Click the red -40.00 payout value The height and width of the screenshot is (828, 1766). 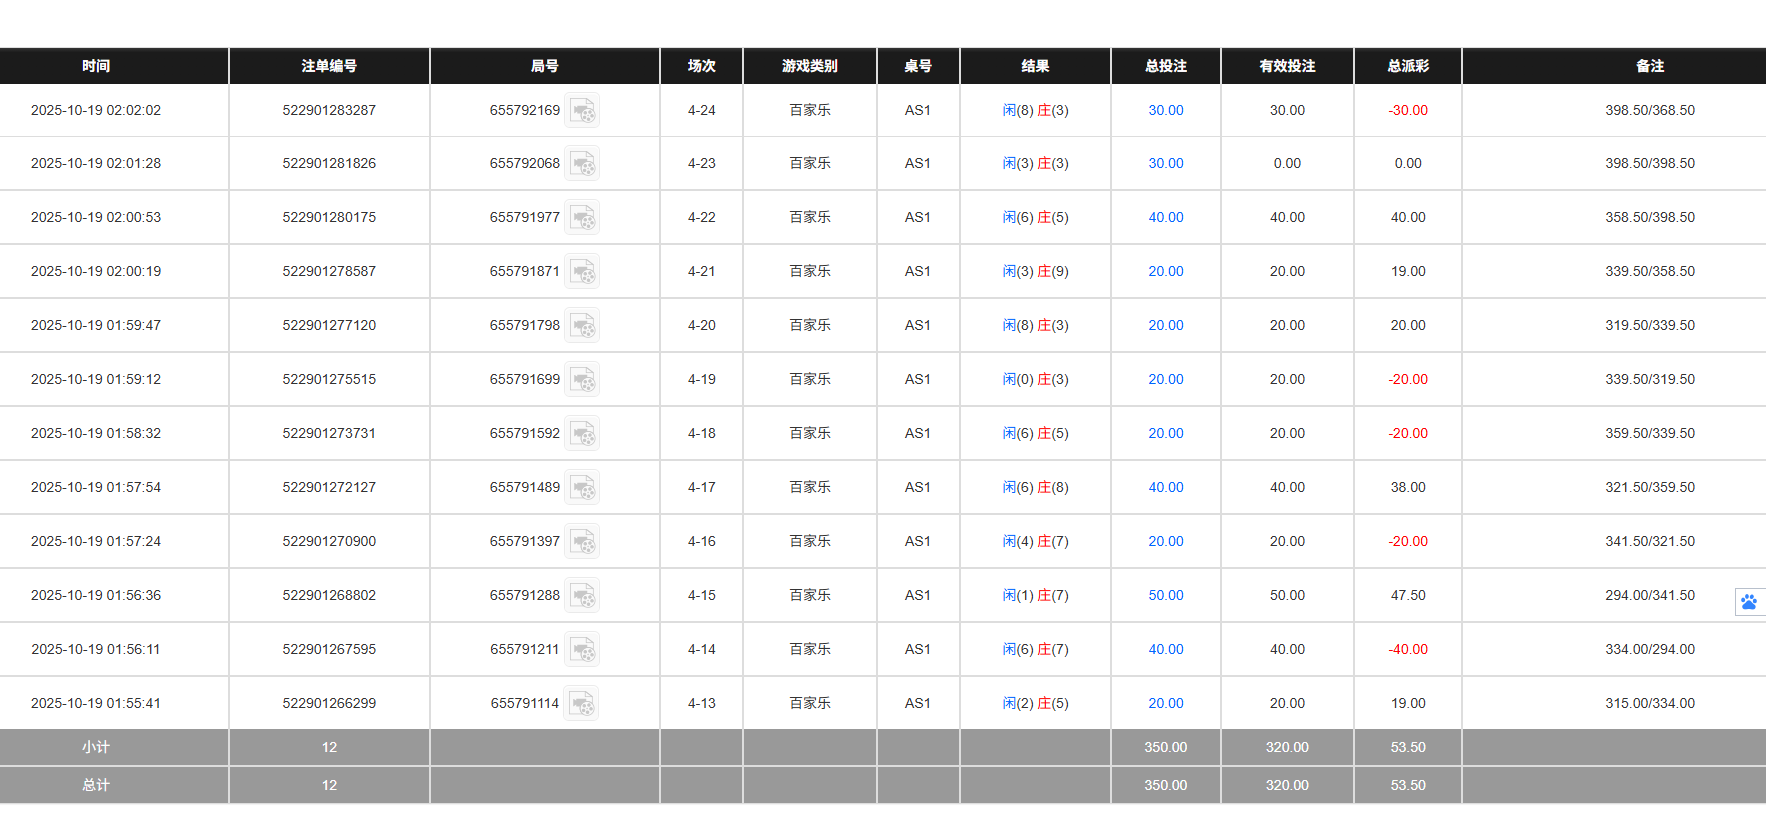(x=1407, y=649)
